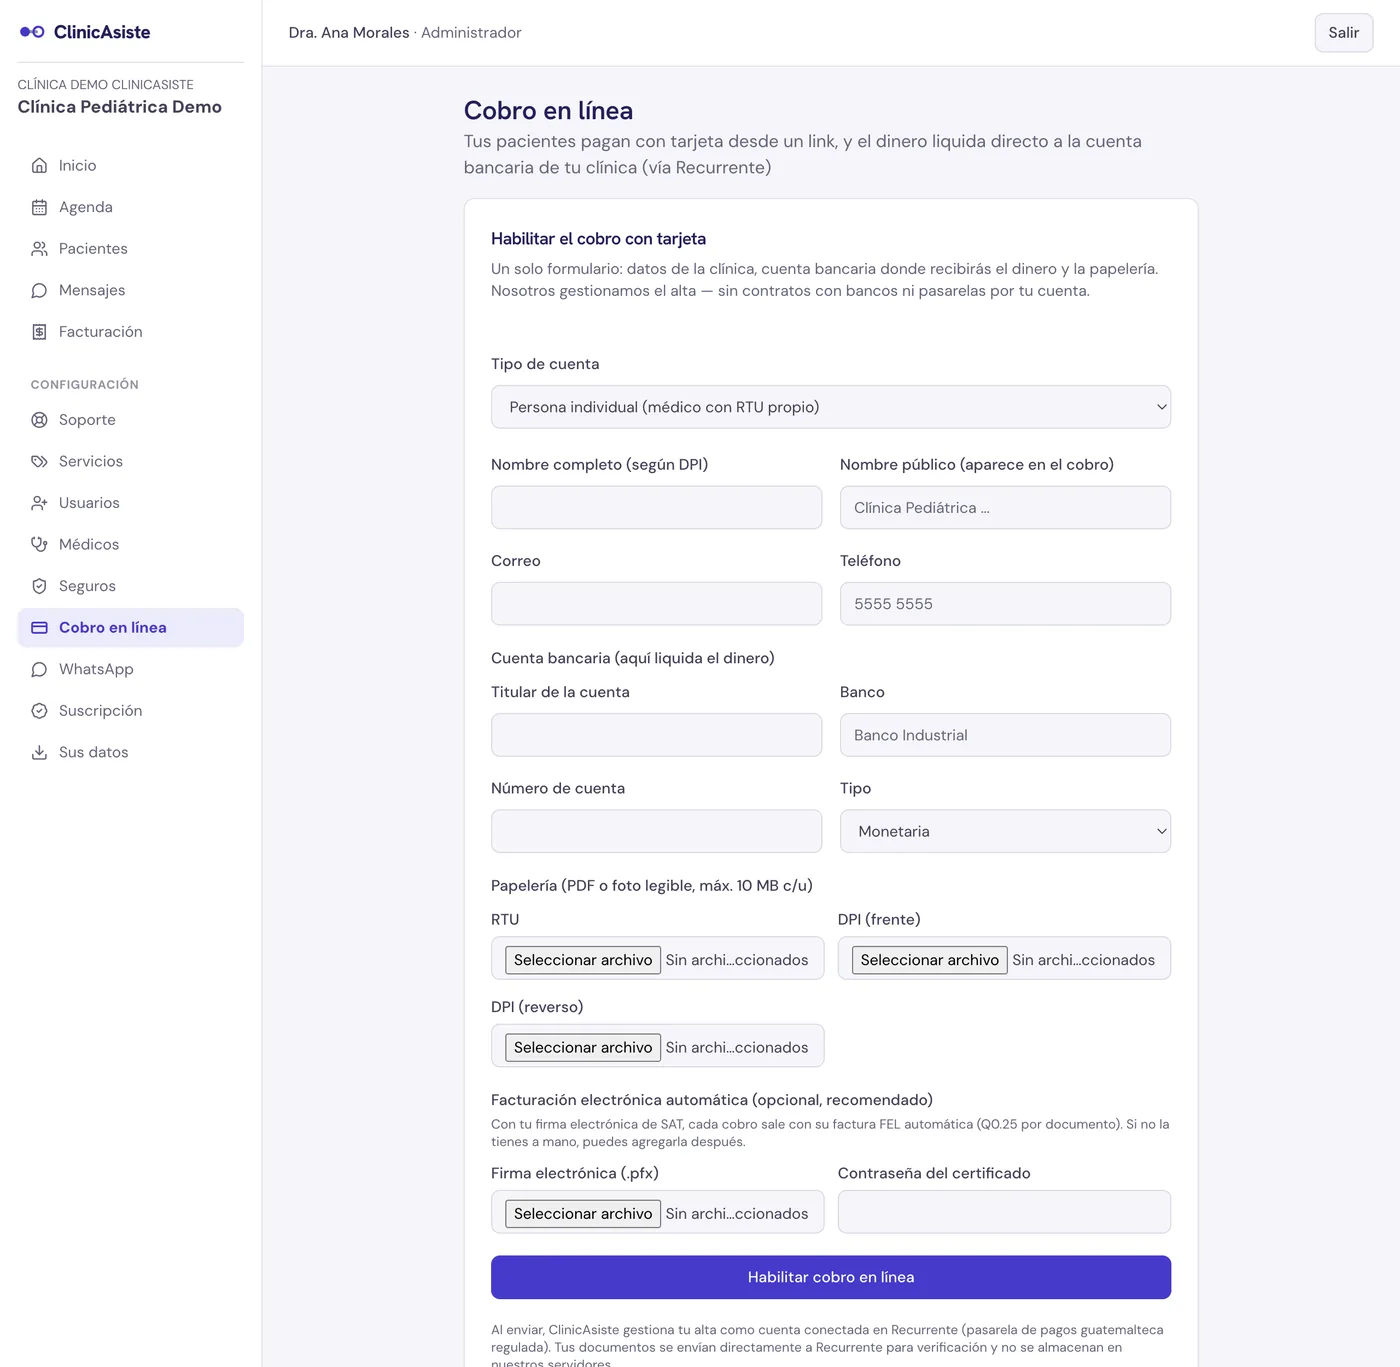
Task: Open the Inicio menu item
Action: coord(131,166)
